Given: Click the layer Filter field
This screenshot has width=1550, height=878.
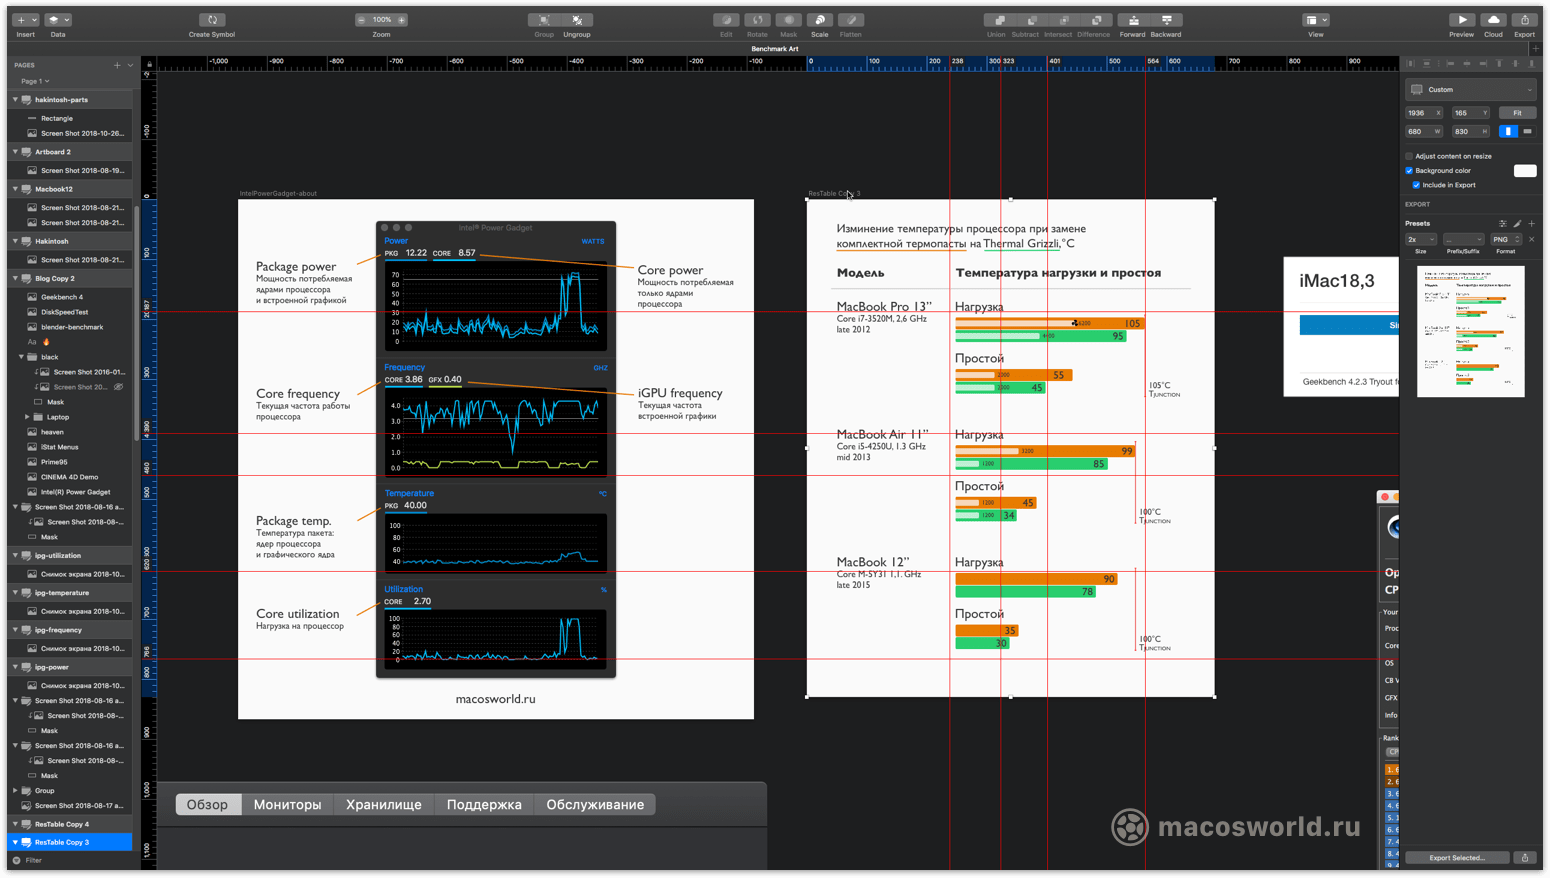Looking at the screenshot, I should [69, 860].
